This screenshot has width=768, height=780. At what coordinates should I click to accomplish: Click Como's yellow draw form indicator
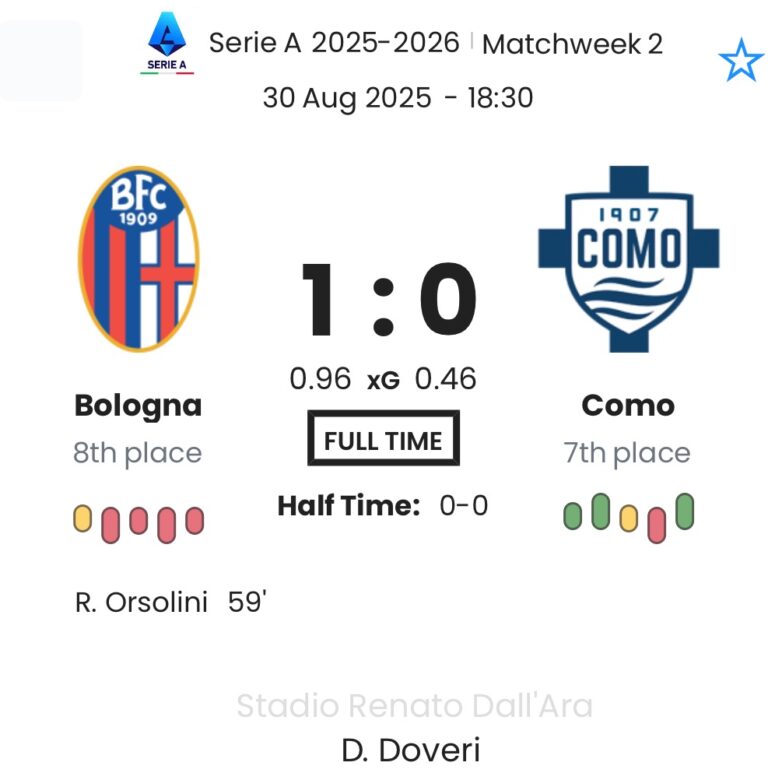pos(628,517)
